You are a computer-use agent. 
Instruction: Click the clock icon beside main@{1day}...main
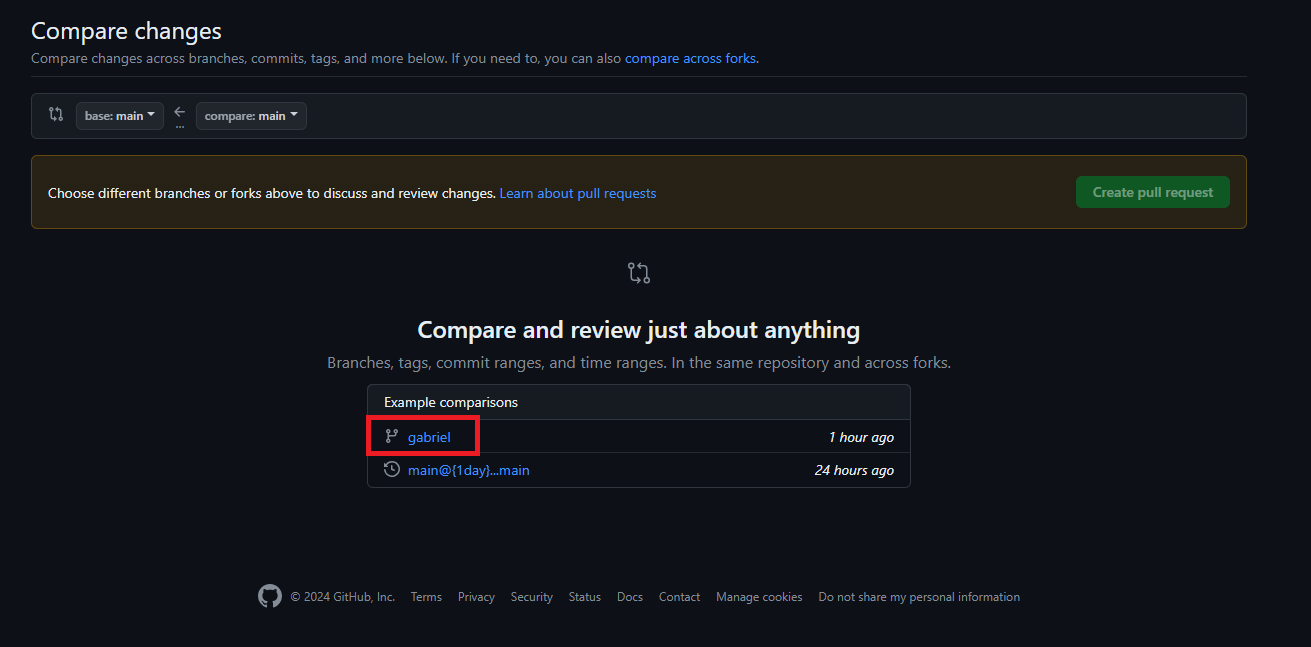392,470
